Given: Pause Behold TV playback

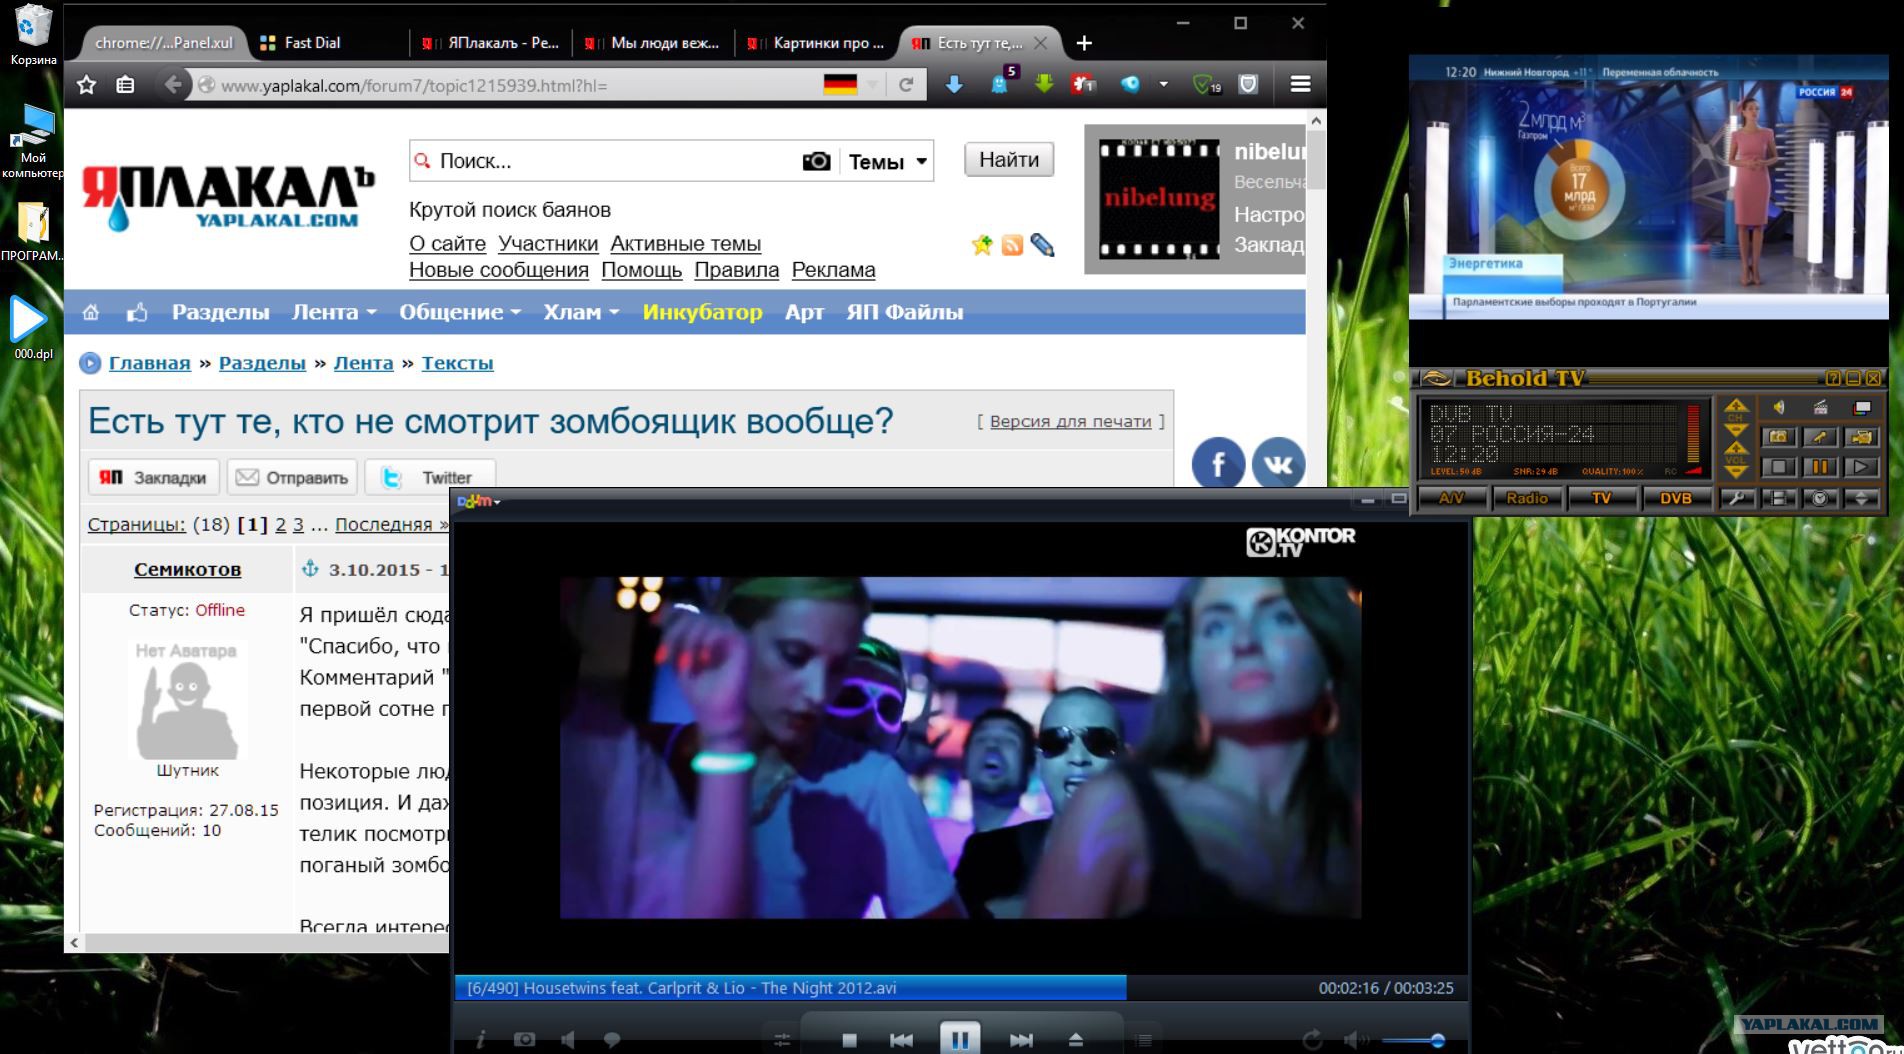Looking at the screenshot, I should click(1820, 467).
